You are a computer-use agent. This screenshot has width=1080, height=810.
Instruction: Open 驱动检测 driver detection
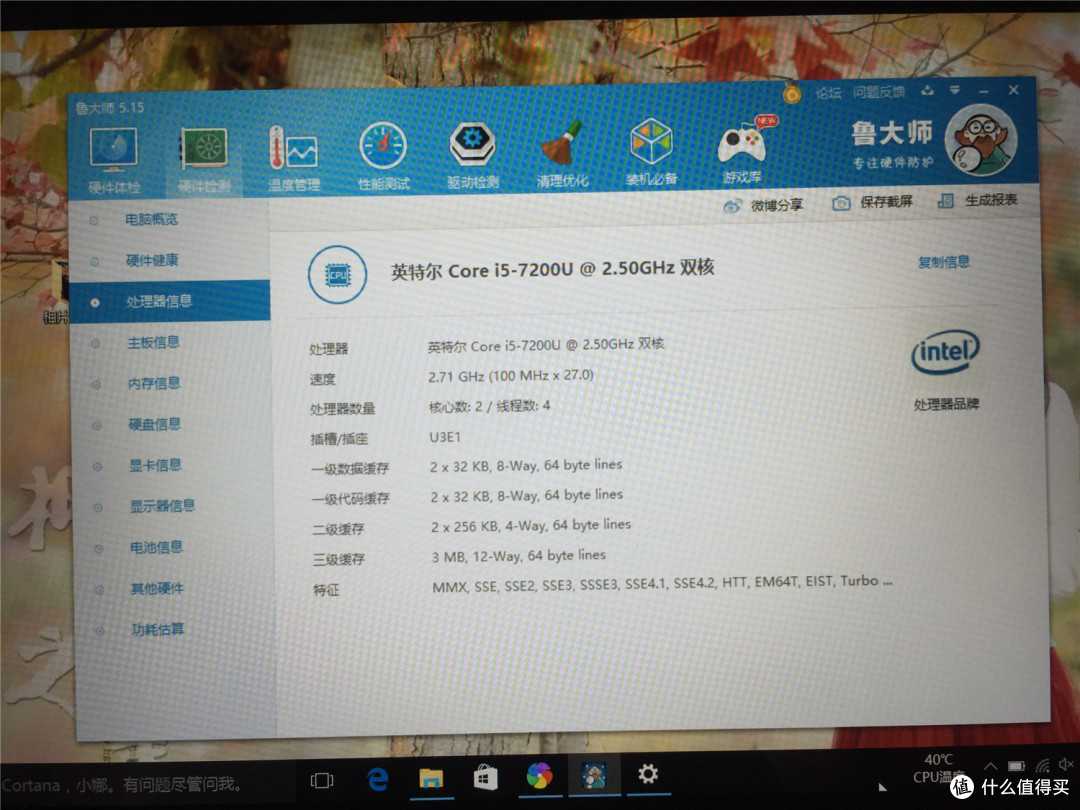tap(472, 155)
